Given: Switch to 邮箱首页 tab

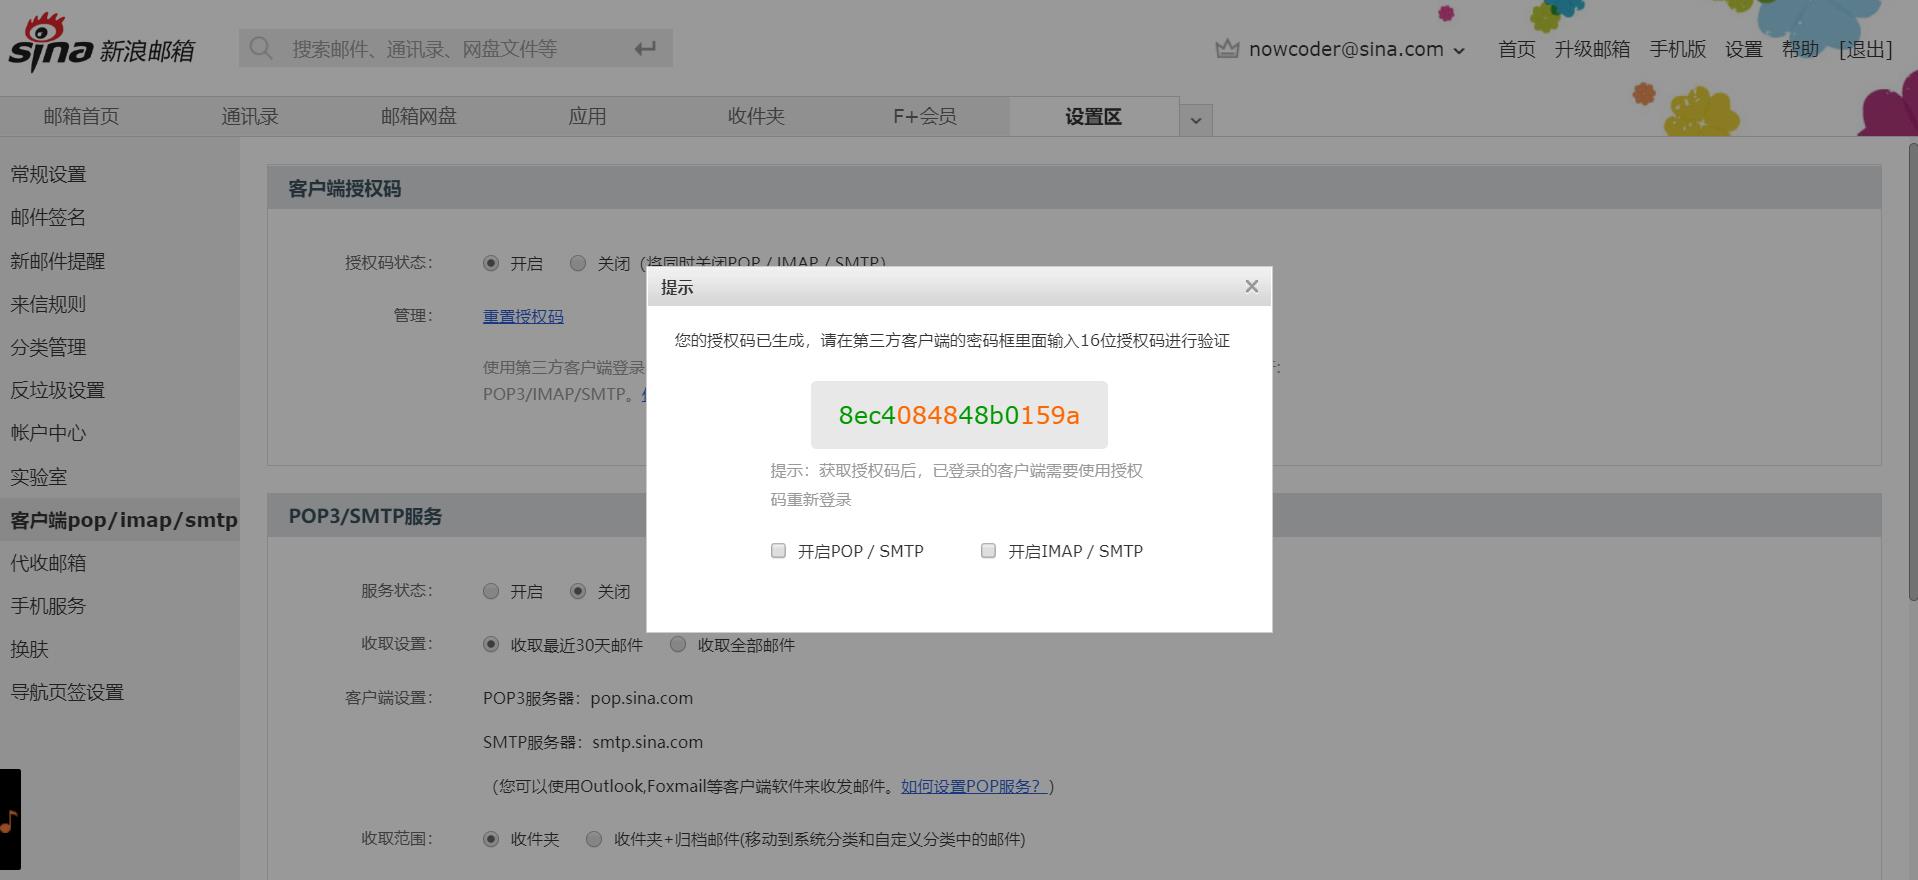Looking at the screenshot, I should pos(81,117).
